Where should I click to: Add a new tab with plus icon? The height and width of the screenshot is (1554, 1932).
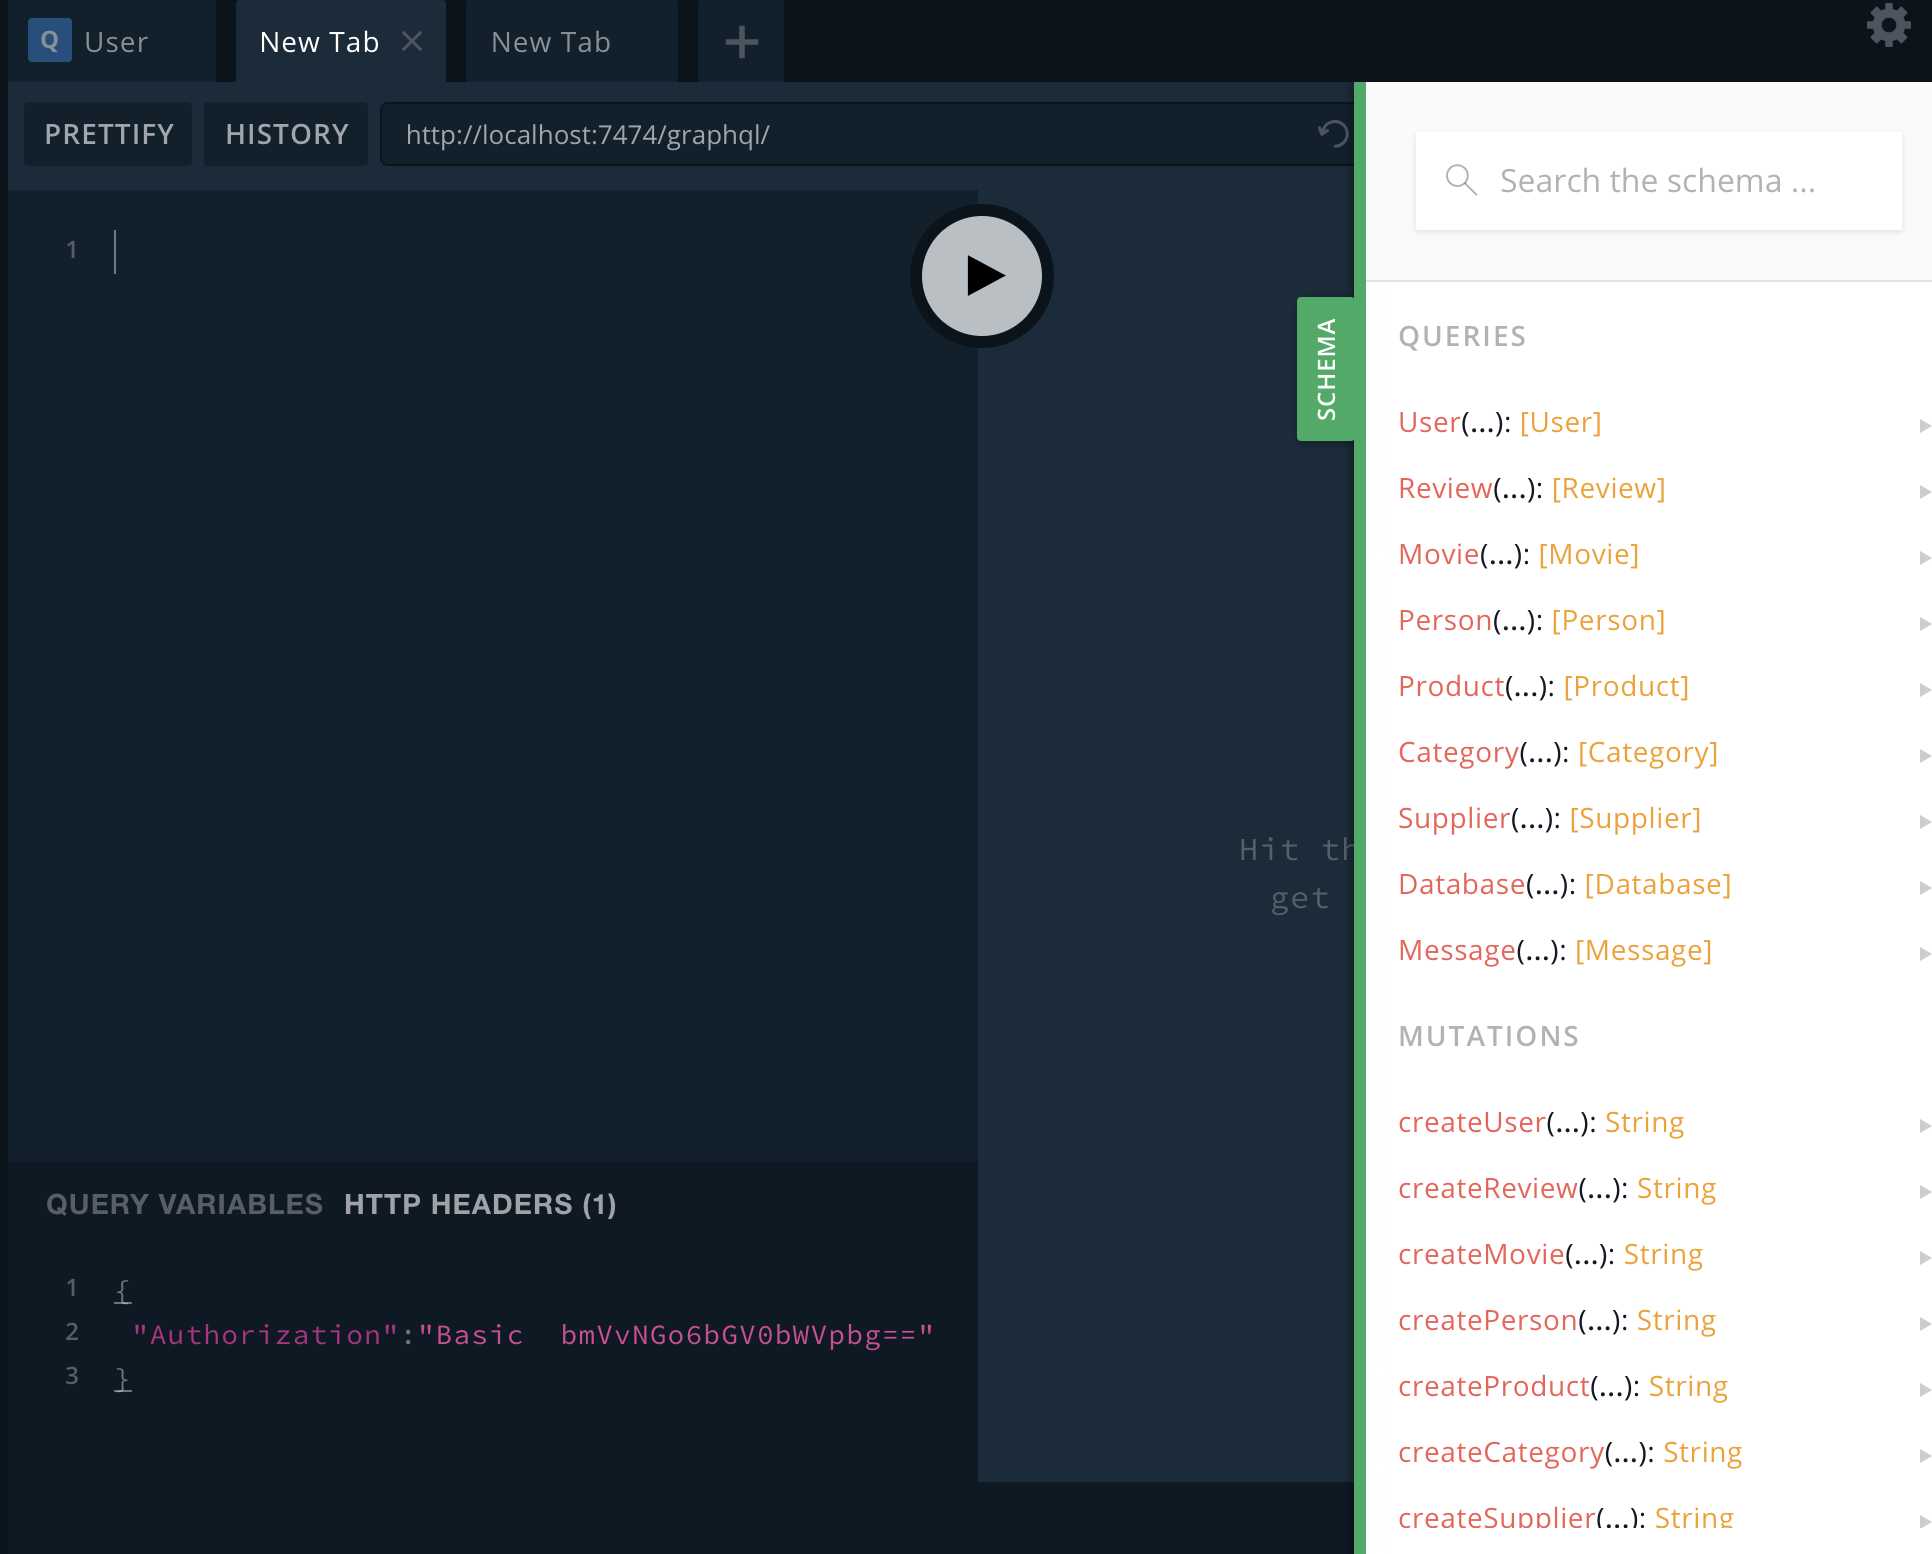click(x=741, y=42)
